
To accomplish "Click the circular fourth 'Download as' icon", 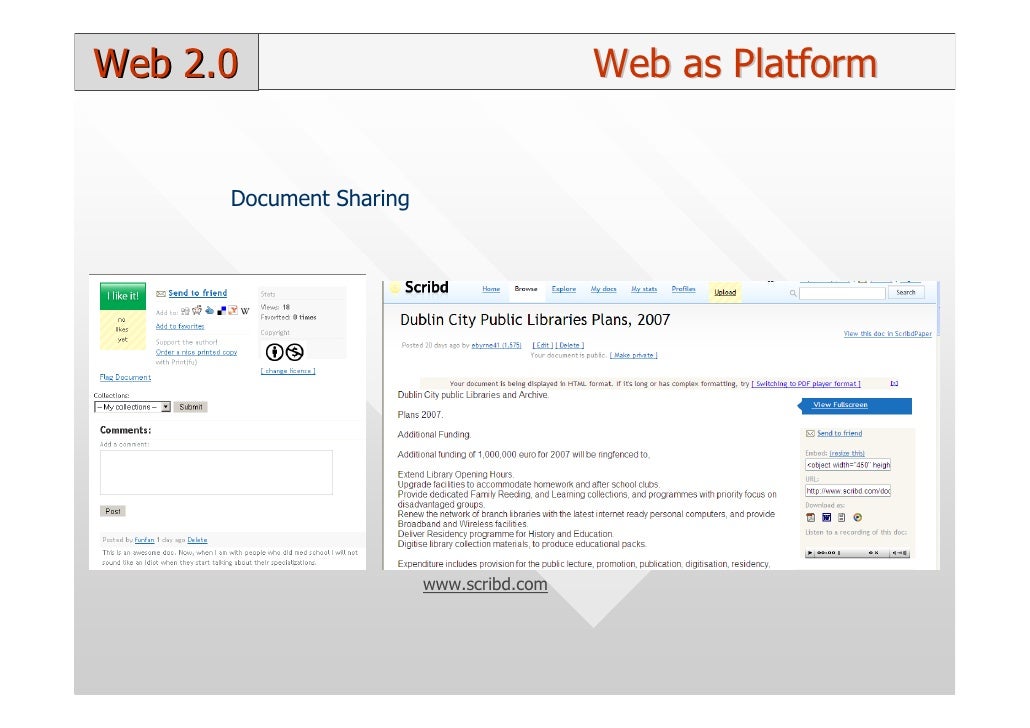I will 857,518.
